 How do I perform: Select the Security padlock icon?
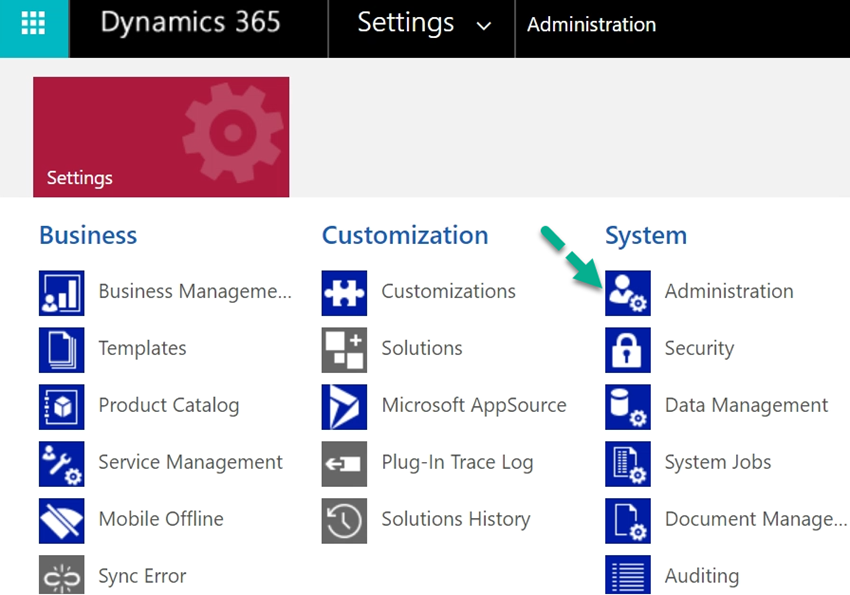pos(628,348)
